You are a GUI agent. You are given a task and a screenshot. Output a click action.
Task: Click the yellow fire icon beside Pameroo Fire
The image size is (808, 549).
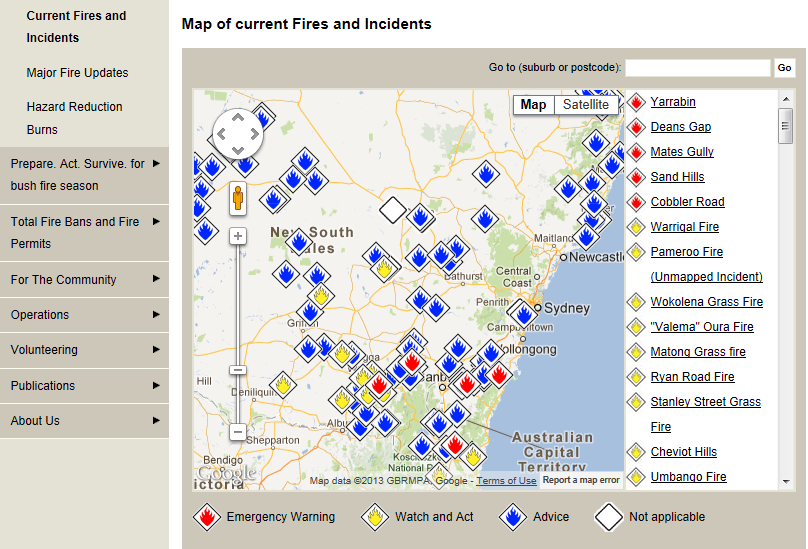(636, 252)
